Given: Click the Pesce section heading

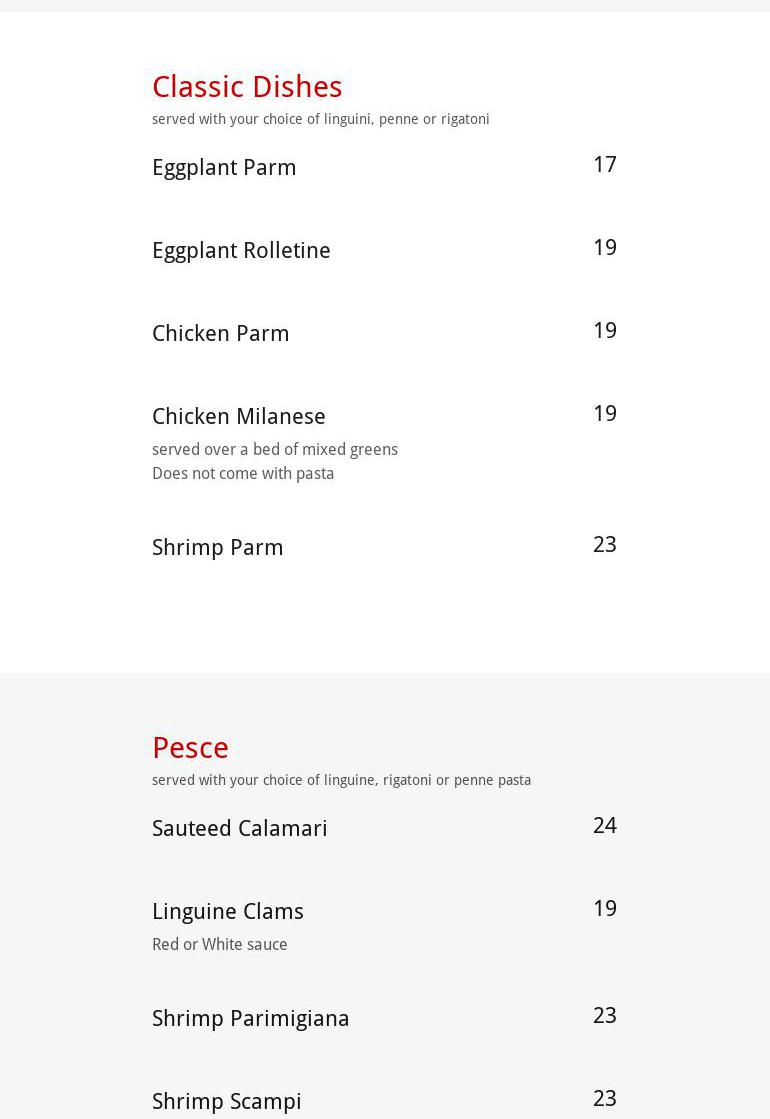Looking at the screenshot, I should click(190, 748).
